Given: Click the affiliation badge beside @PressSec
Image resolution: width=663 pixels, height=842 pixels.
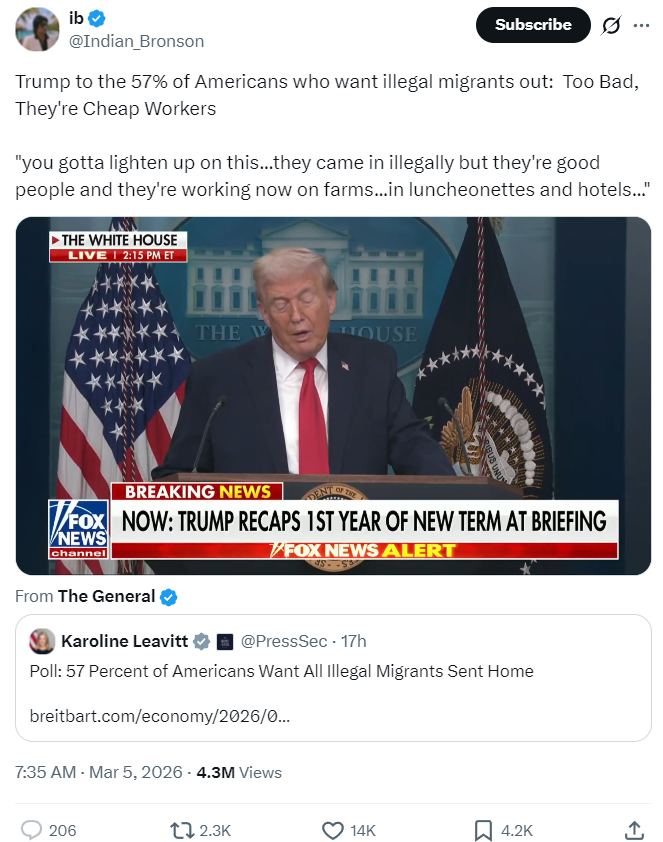Looking at the screenshot, I should click(225, 642).
